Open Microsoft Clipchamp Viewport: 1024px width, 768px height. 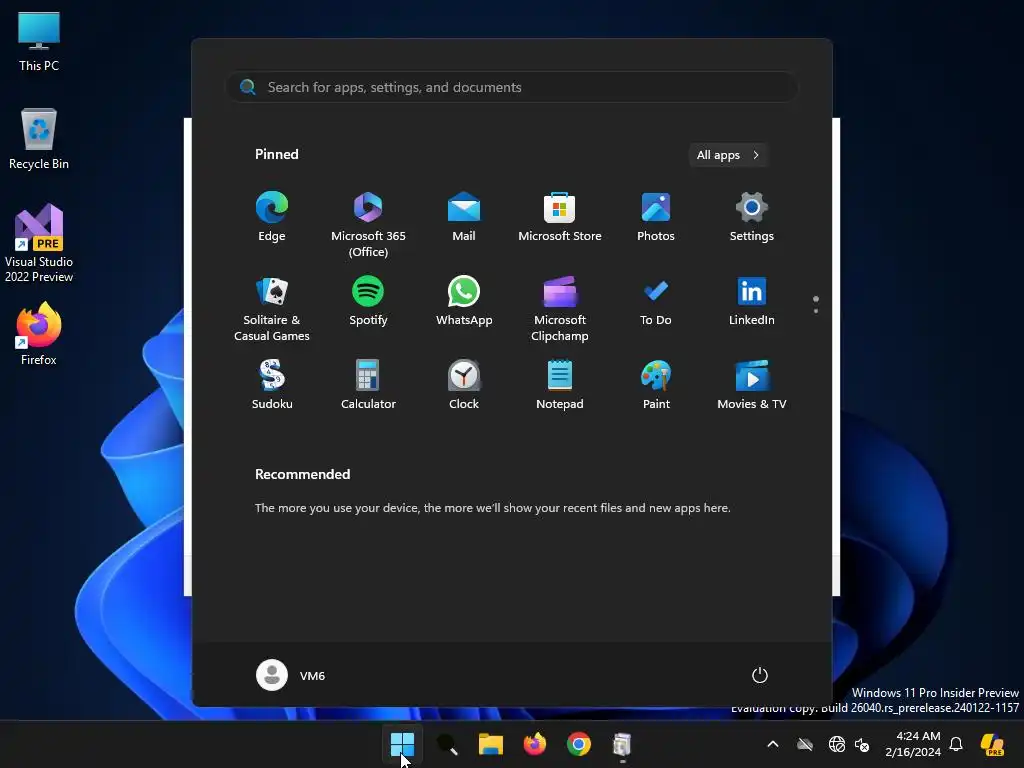[560, 309]
